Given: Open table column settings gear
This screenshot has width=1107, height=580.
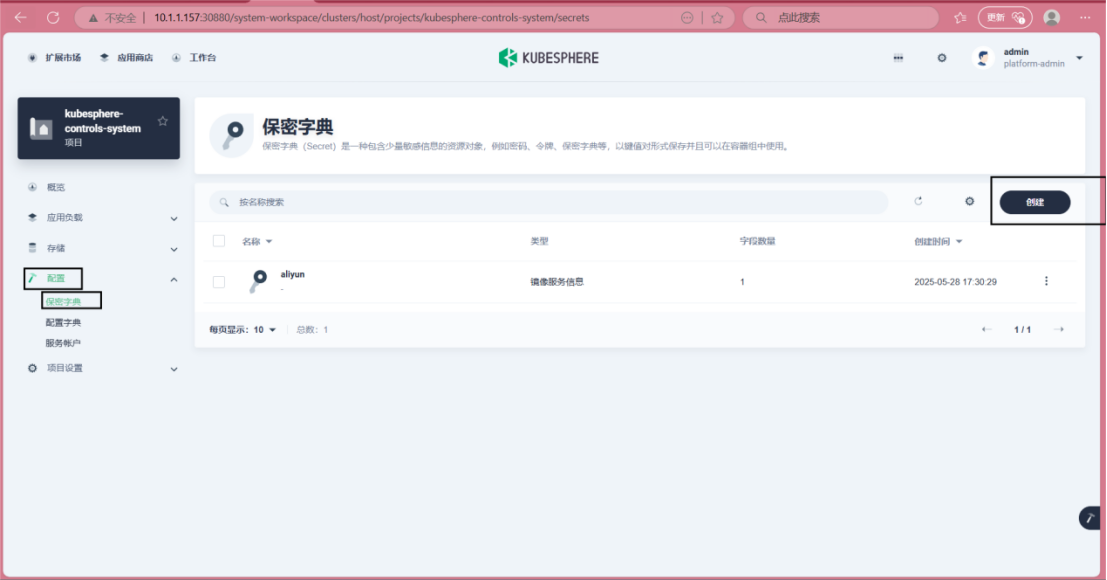Looking at the screenshot, I should (969, 201).
